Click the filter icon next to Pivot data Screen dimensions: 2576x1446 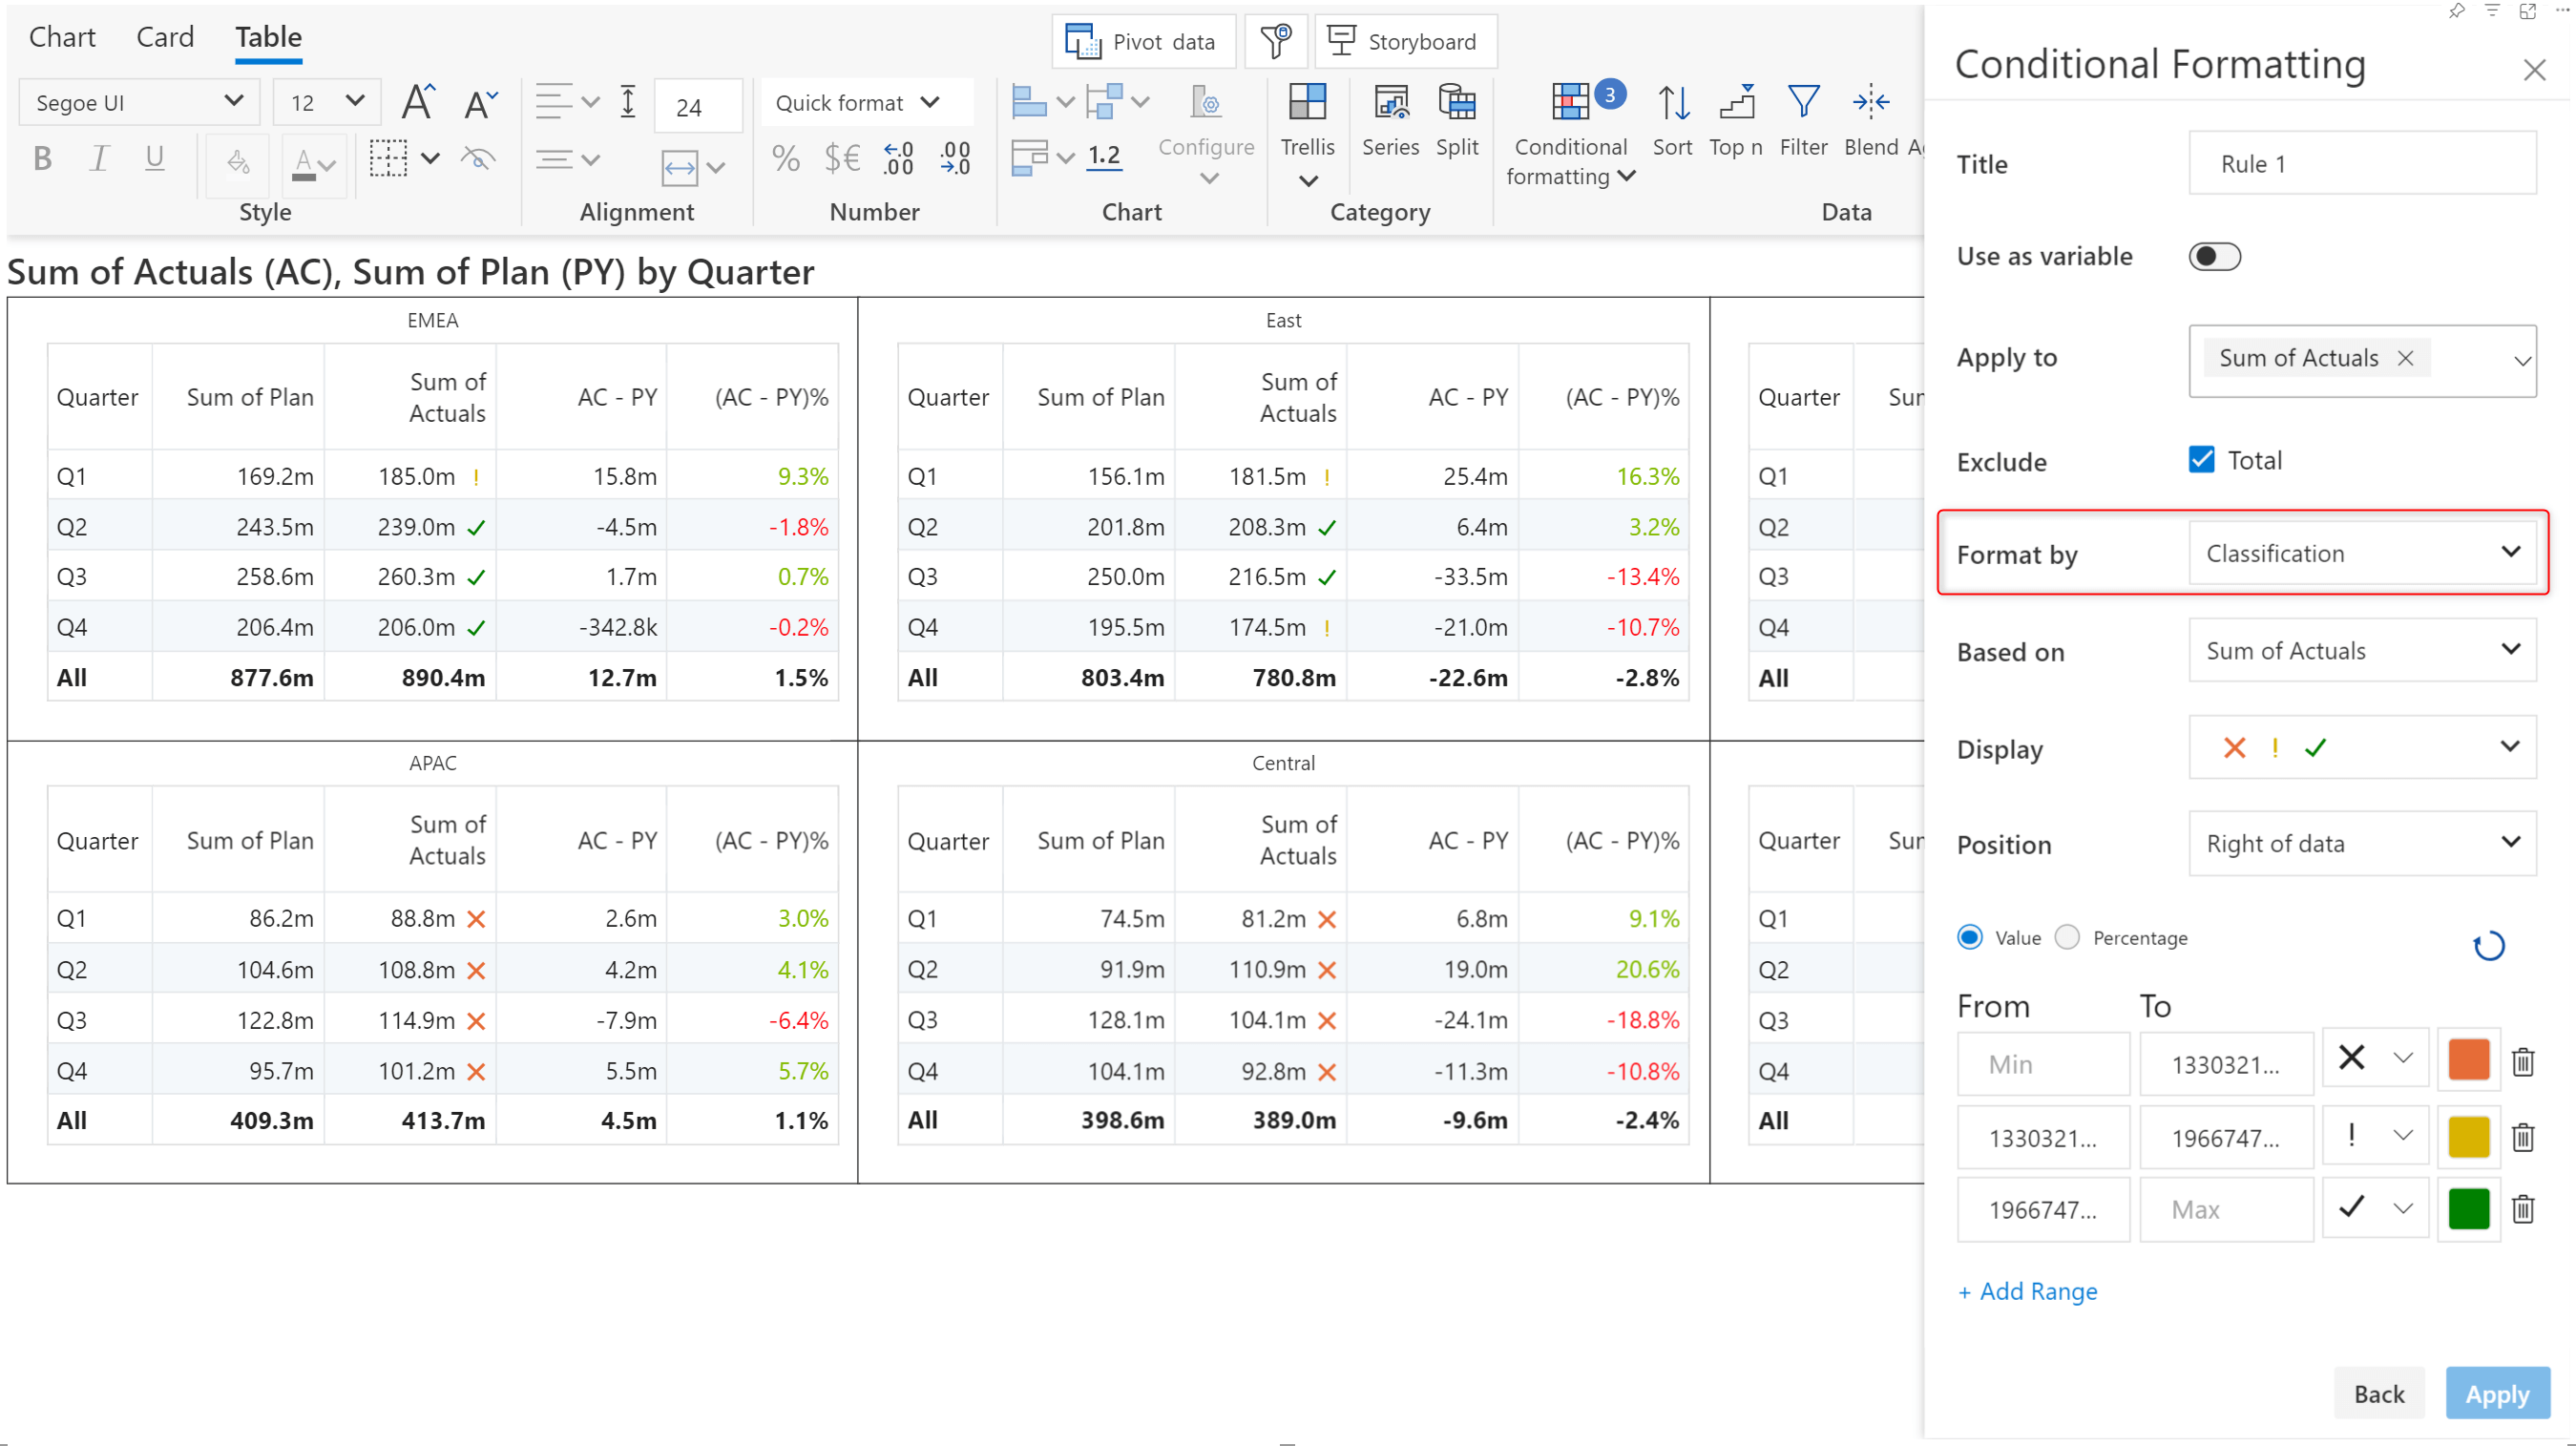[1275, 42]
